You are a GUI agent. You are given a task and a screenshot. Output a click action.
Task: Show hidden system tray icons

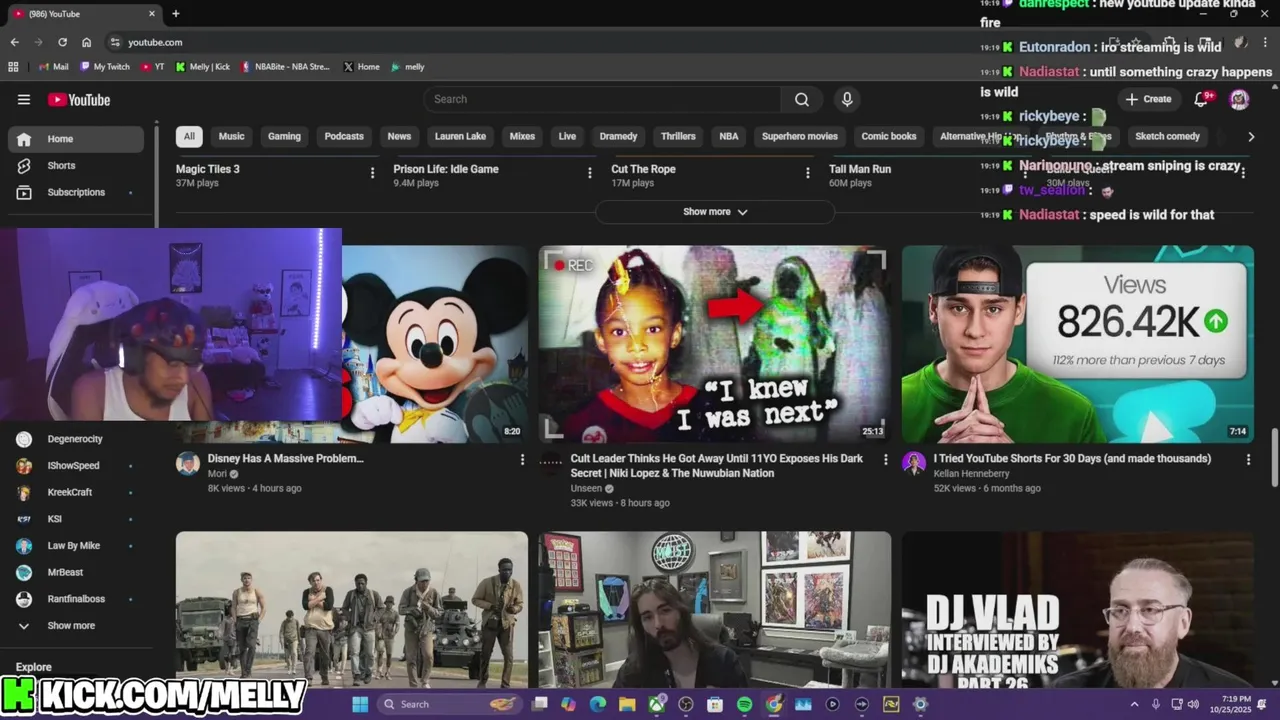pos(1134,704)
